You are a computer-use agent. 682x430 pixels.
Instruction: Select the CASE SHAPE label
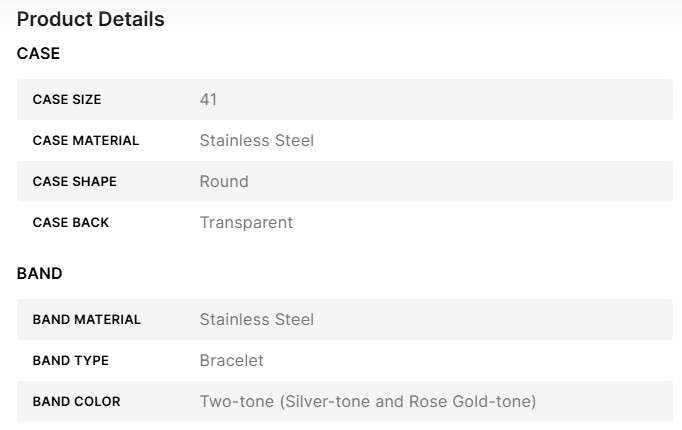(75, 182)
